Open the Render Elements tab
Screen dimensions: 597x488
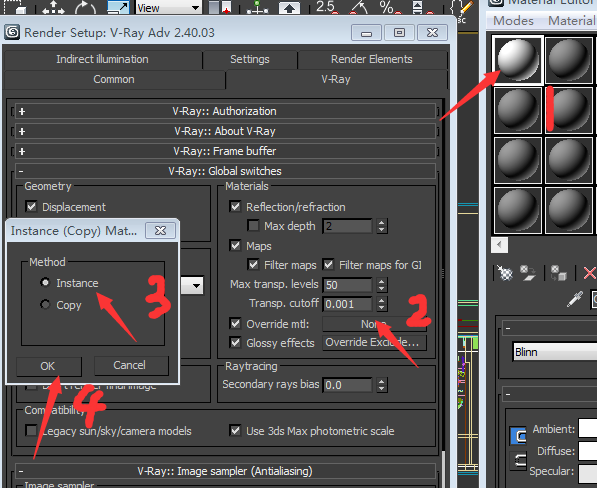372,59
